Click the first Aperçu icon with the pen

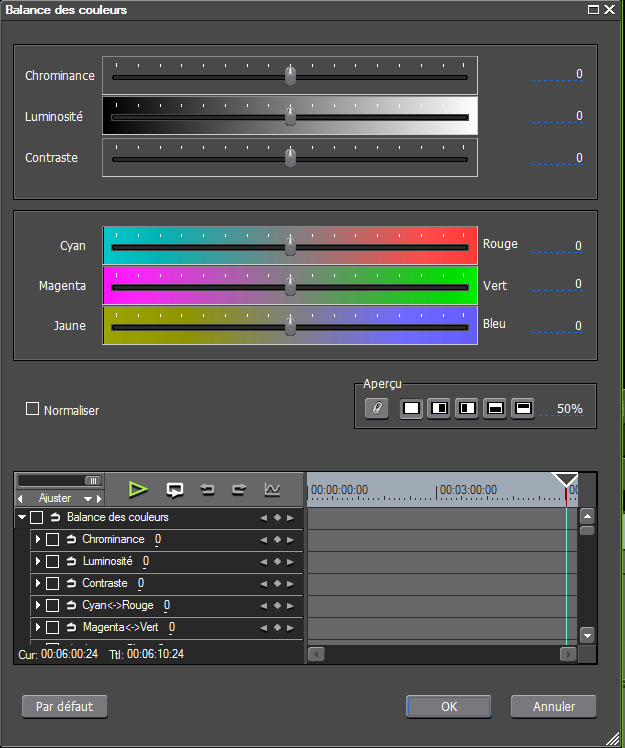(377, 409)
